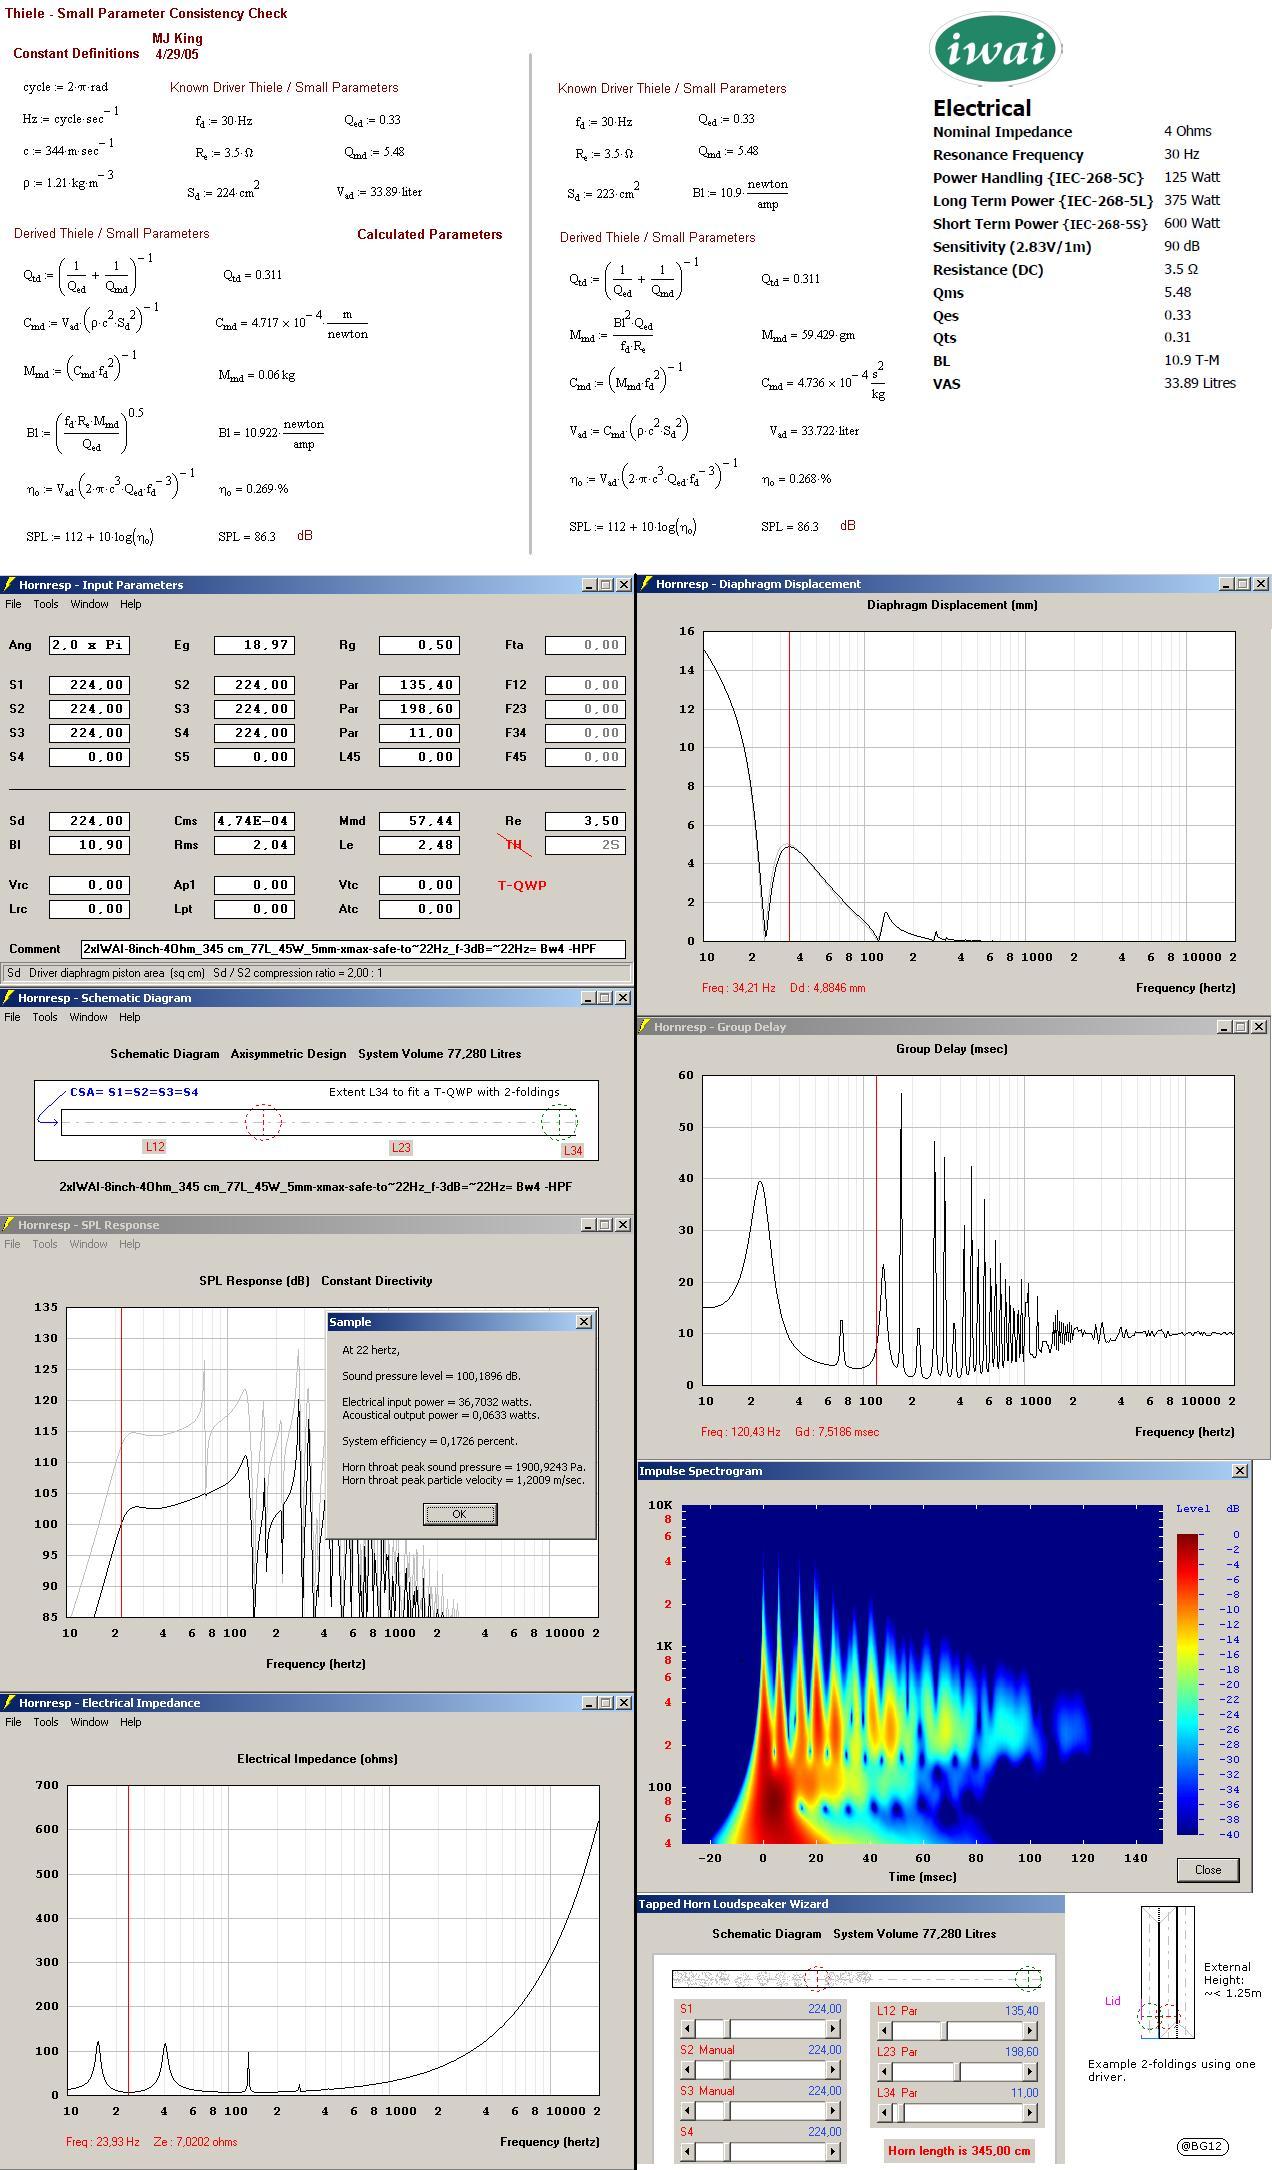Click the Par field showing 135,40
Viewport: 1272px width, 2170px height.
click(420, 685)
